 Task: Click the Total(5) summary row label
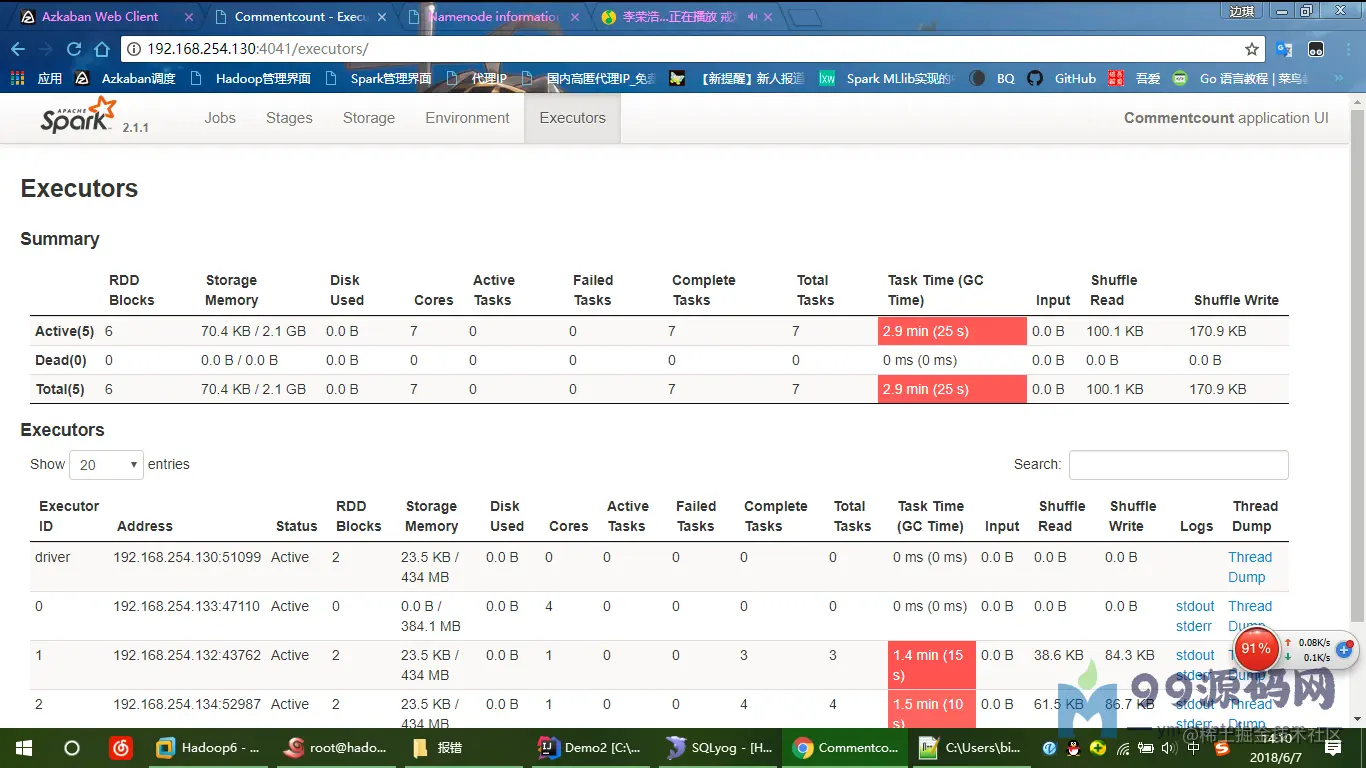coord(60,389)
